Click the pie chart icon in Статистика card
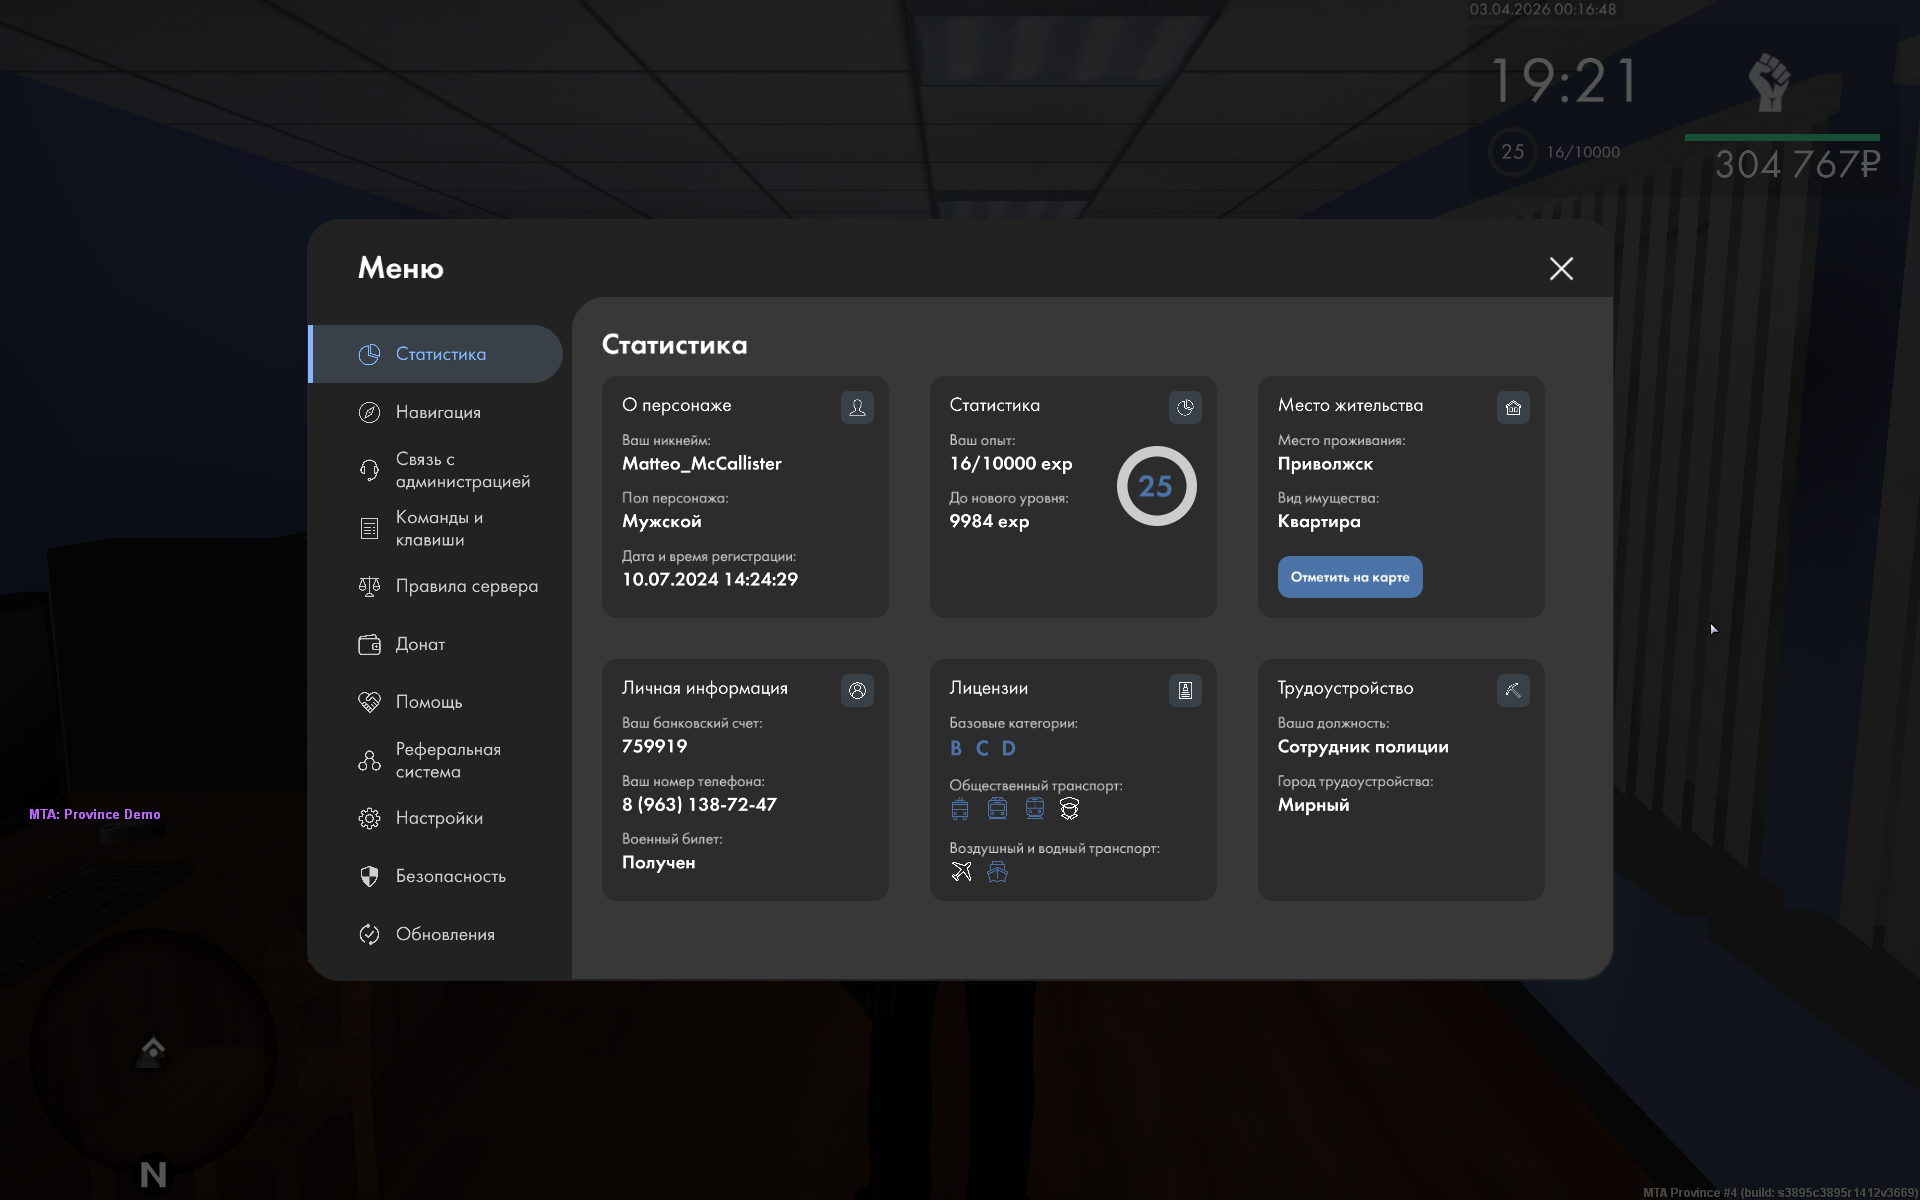 (x=1185, y=407)
